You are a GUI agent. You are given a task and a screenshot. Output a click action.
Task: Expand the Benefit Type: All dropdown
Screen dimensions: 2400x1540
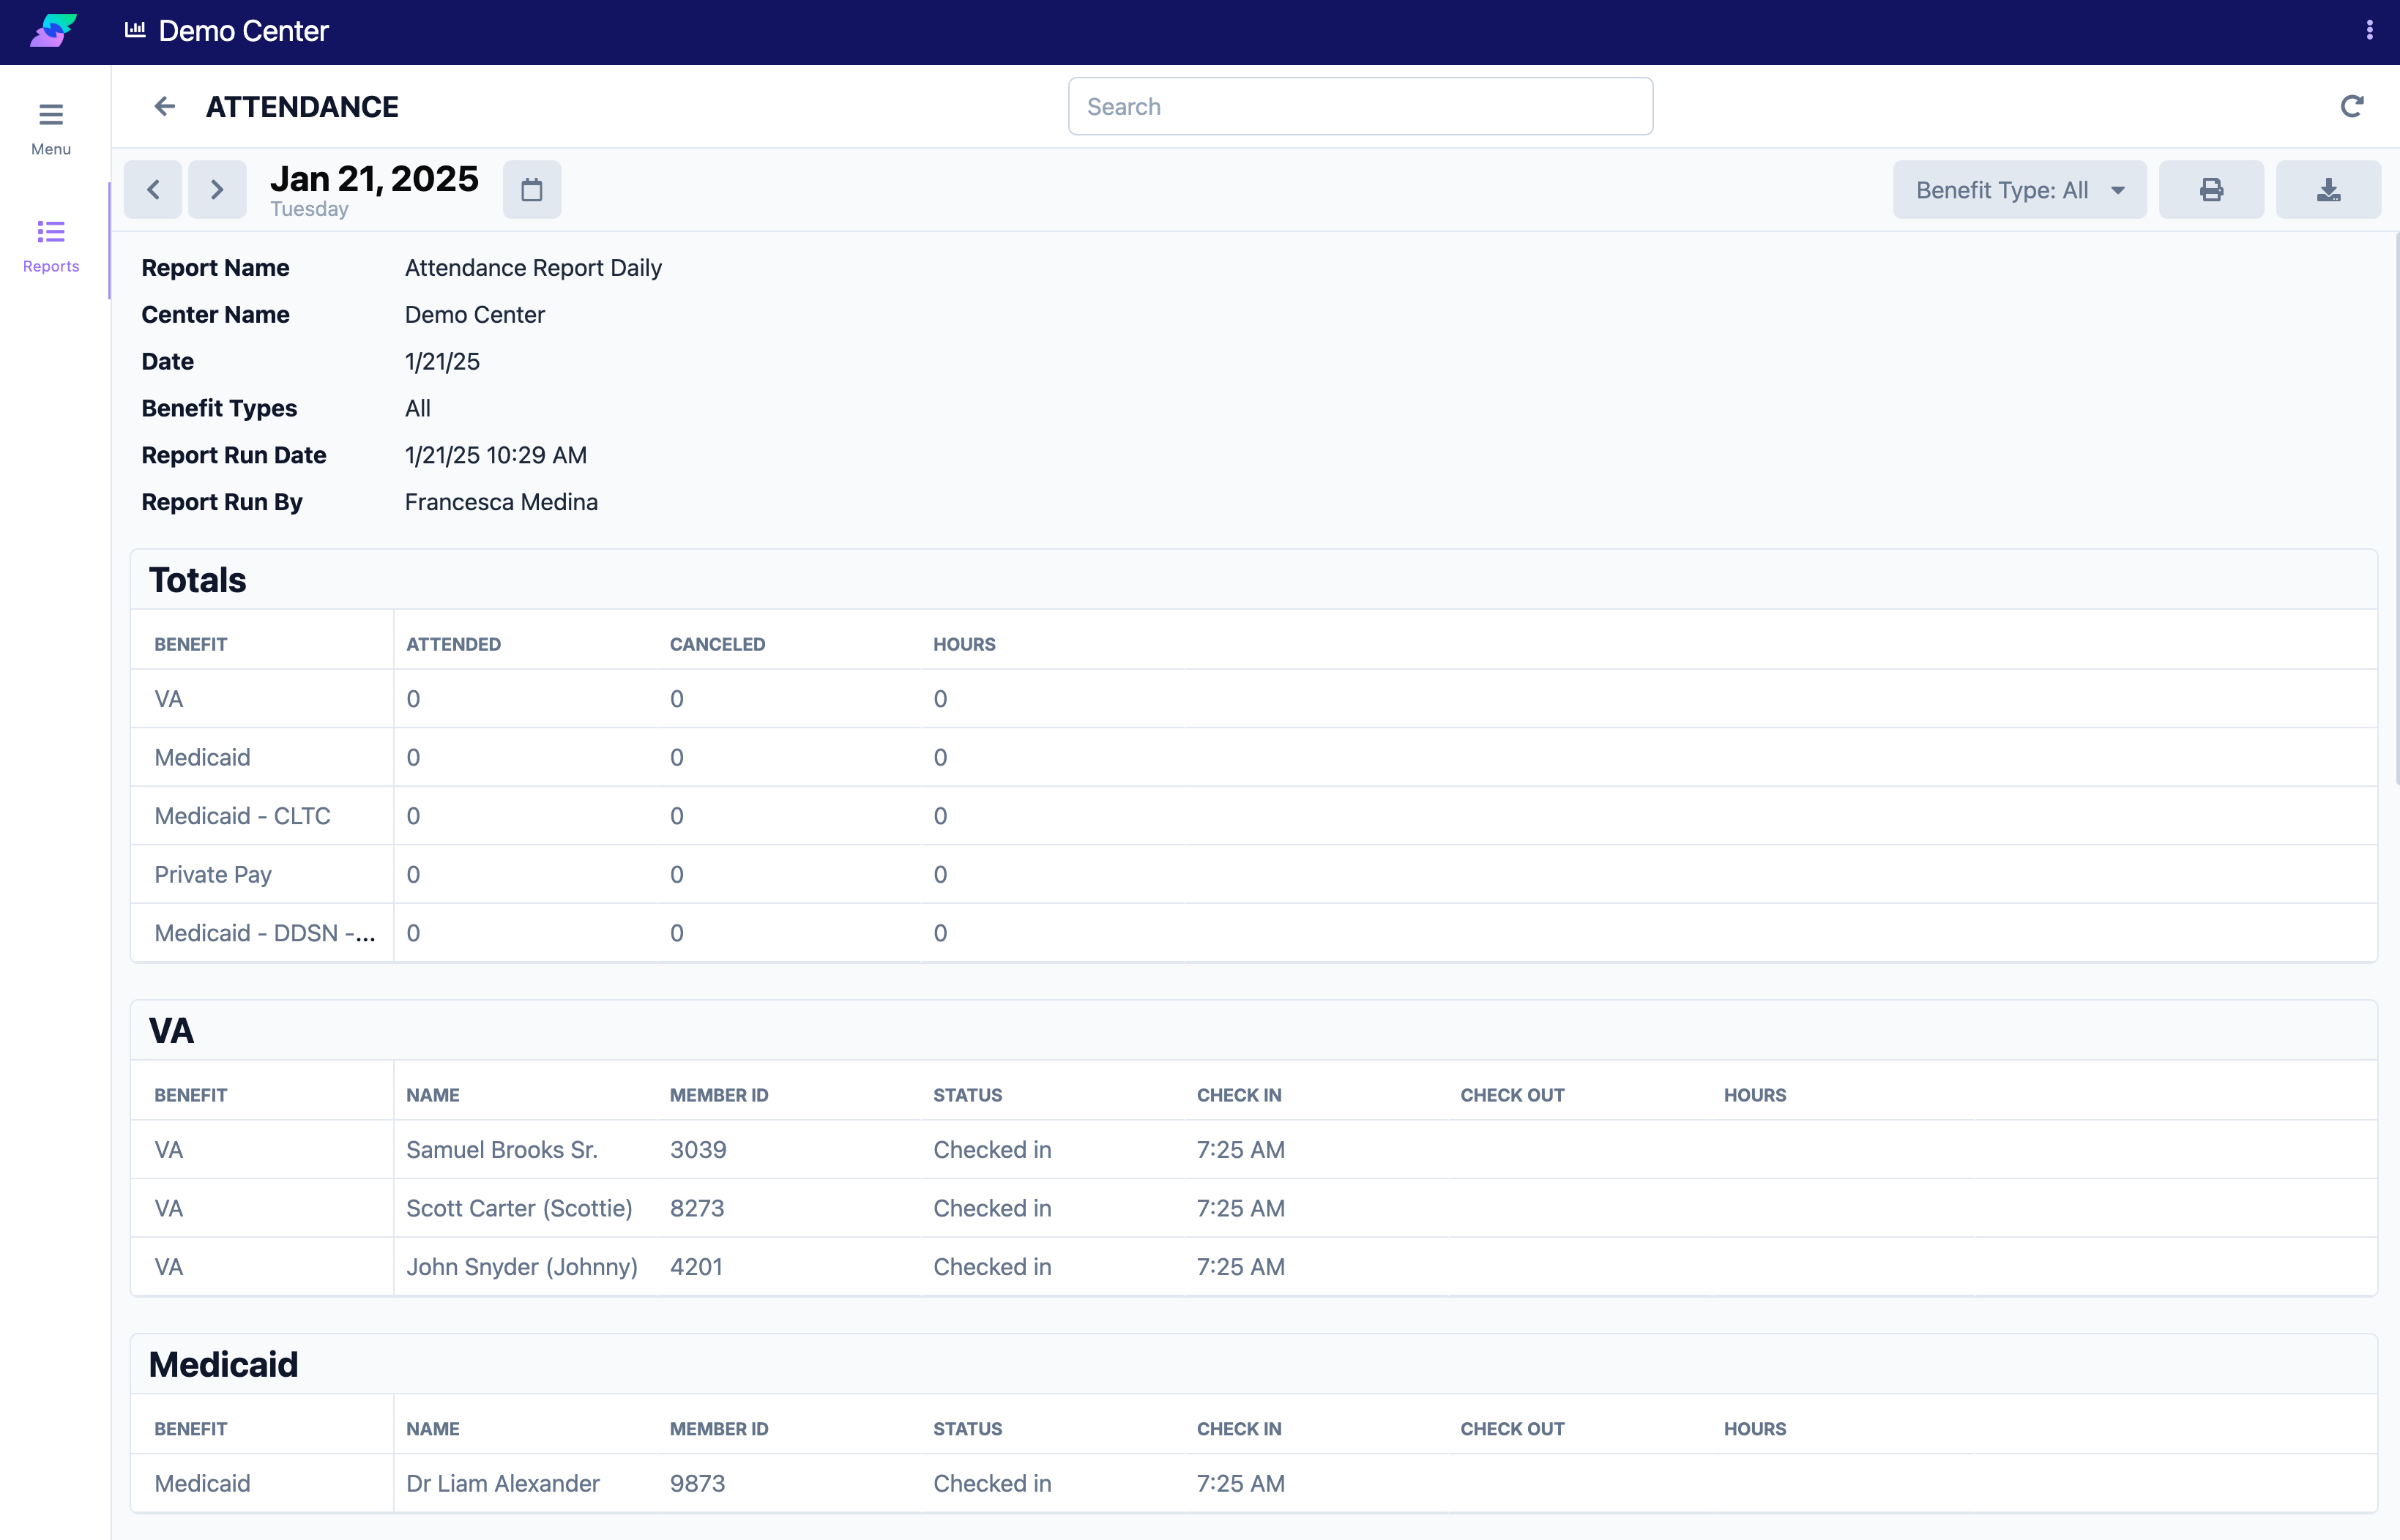point(2019,190)
